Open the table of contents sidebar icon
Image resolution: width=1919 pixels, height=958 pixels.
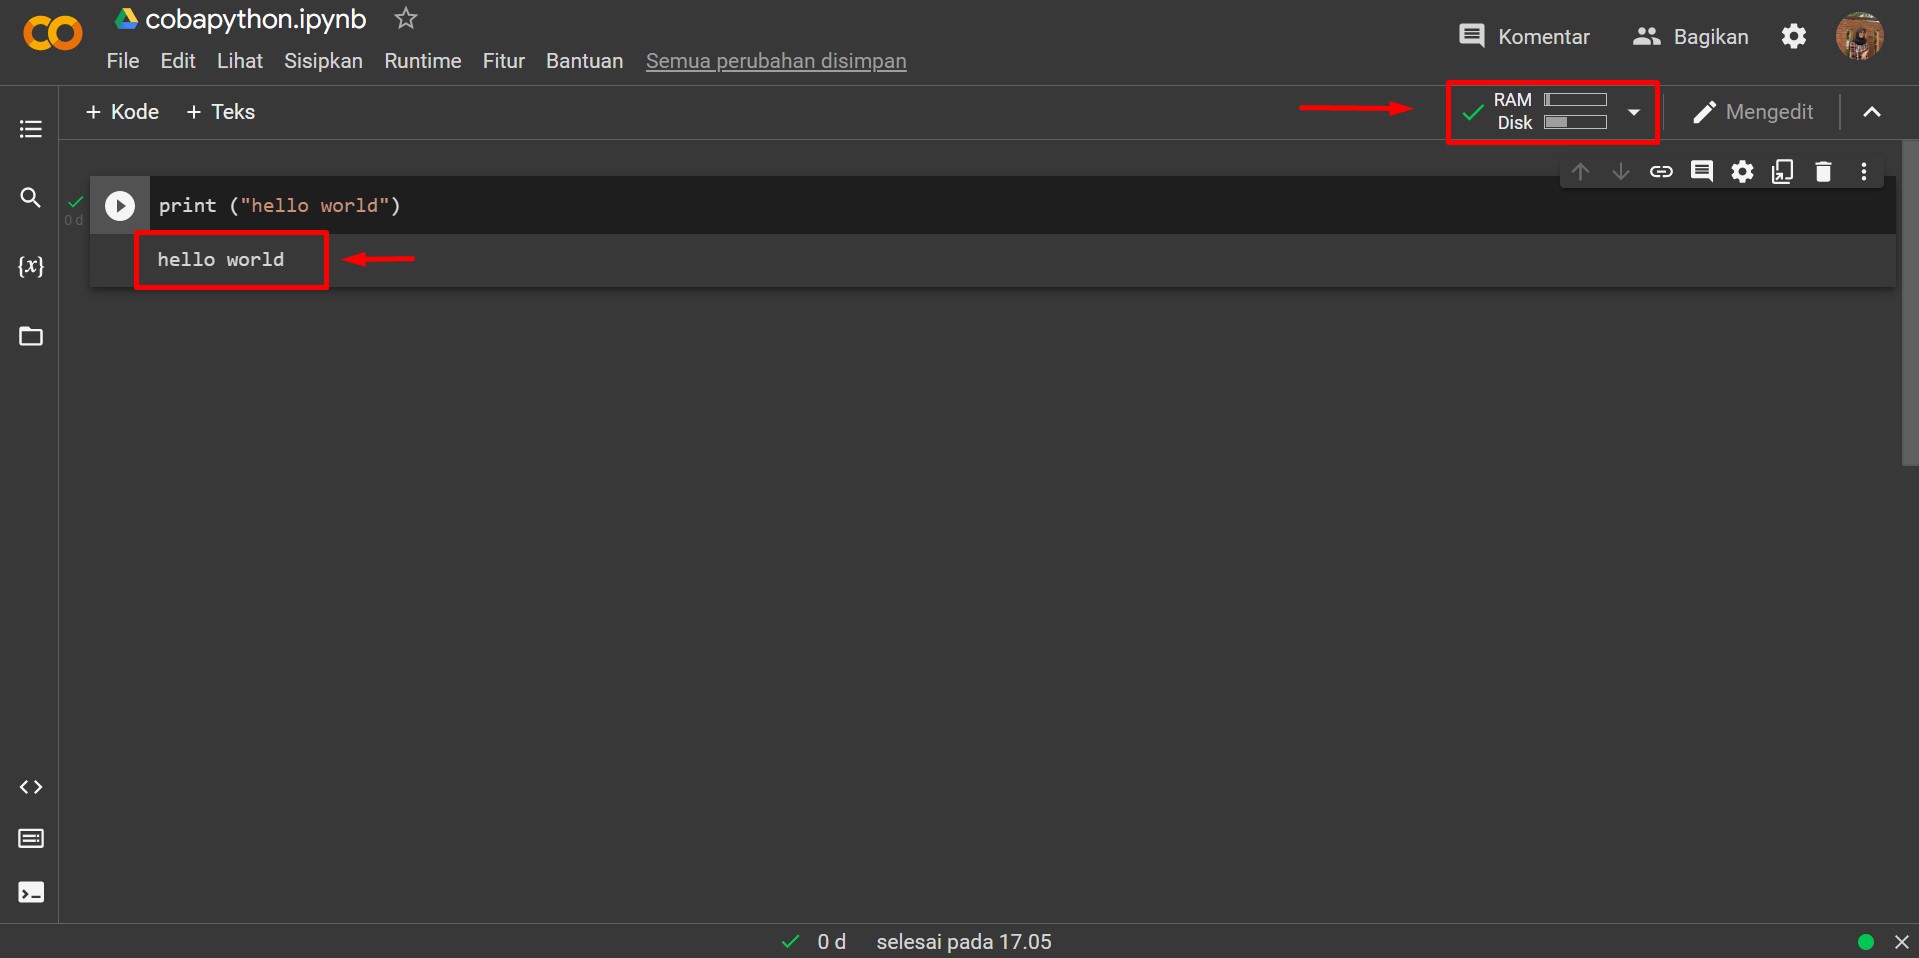tap(30, 129)
